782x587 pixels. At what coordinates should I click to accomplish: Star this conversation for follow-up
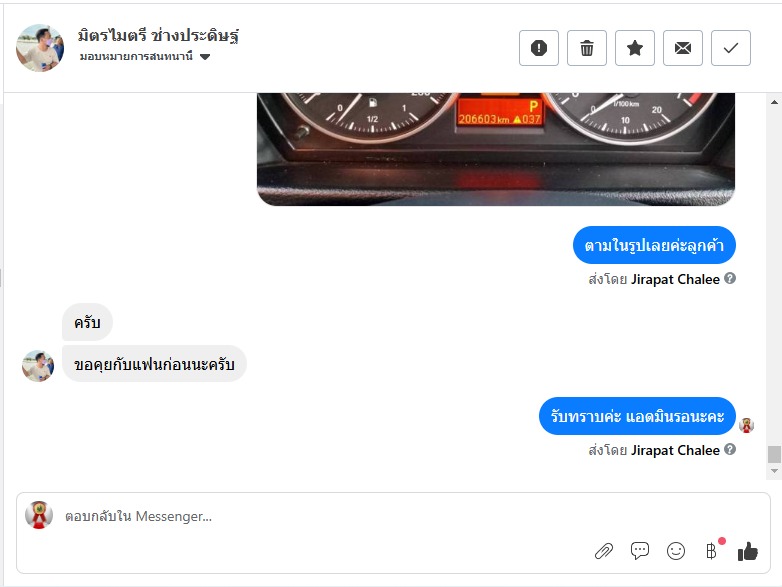(635, 48)
